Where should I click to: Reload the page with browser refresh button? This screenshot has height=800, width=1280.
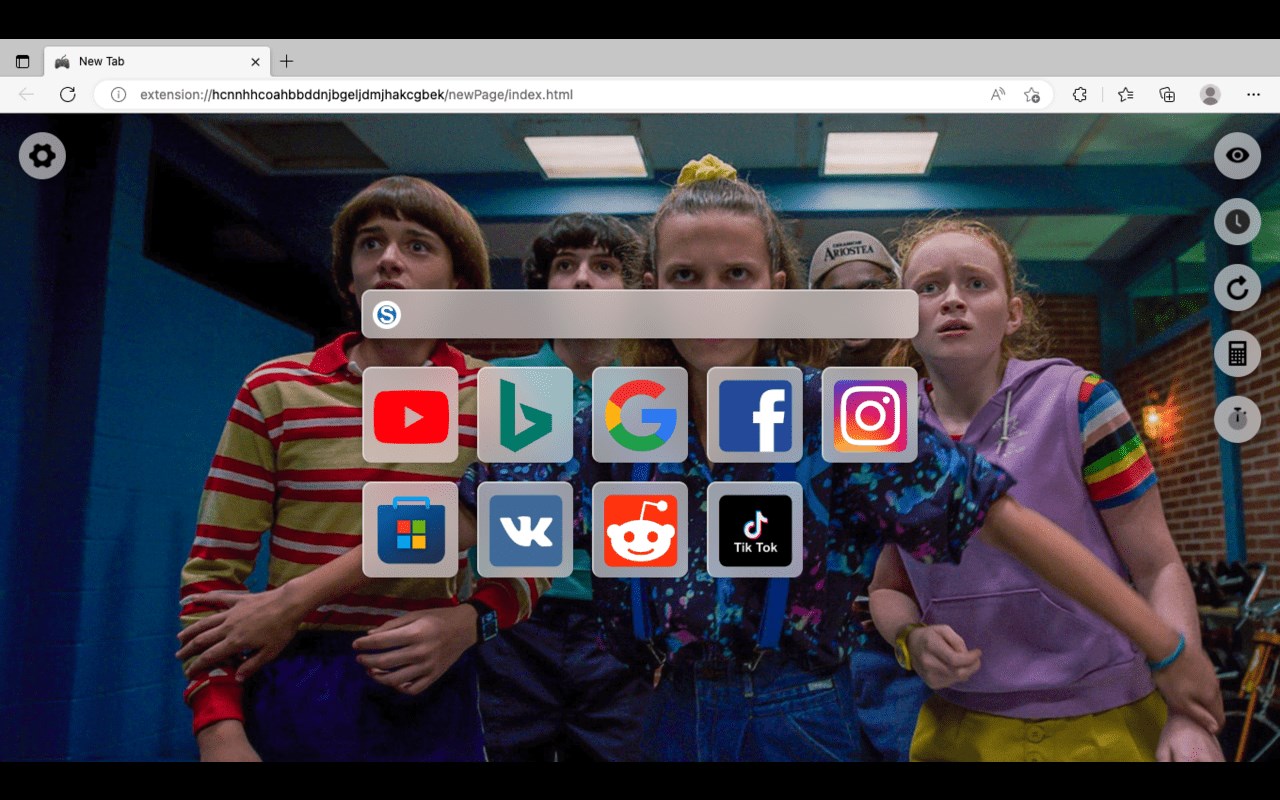point(68,94)
